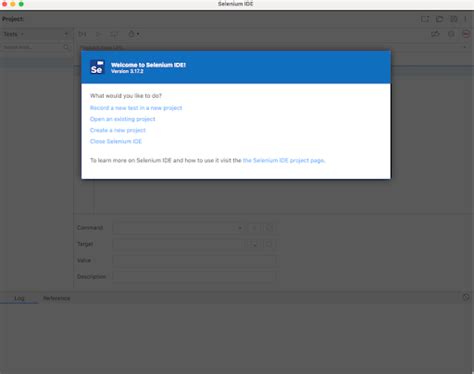The height and width of the screenshot is (374, 474).
Task: Click the Step over current command icon
Action: click(114, 34)
